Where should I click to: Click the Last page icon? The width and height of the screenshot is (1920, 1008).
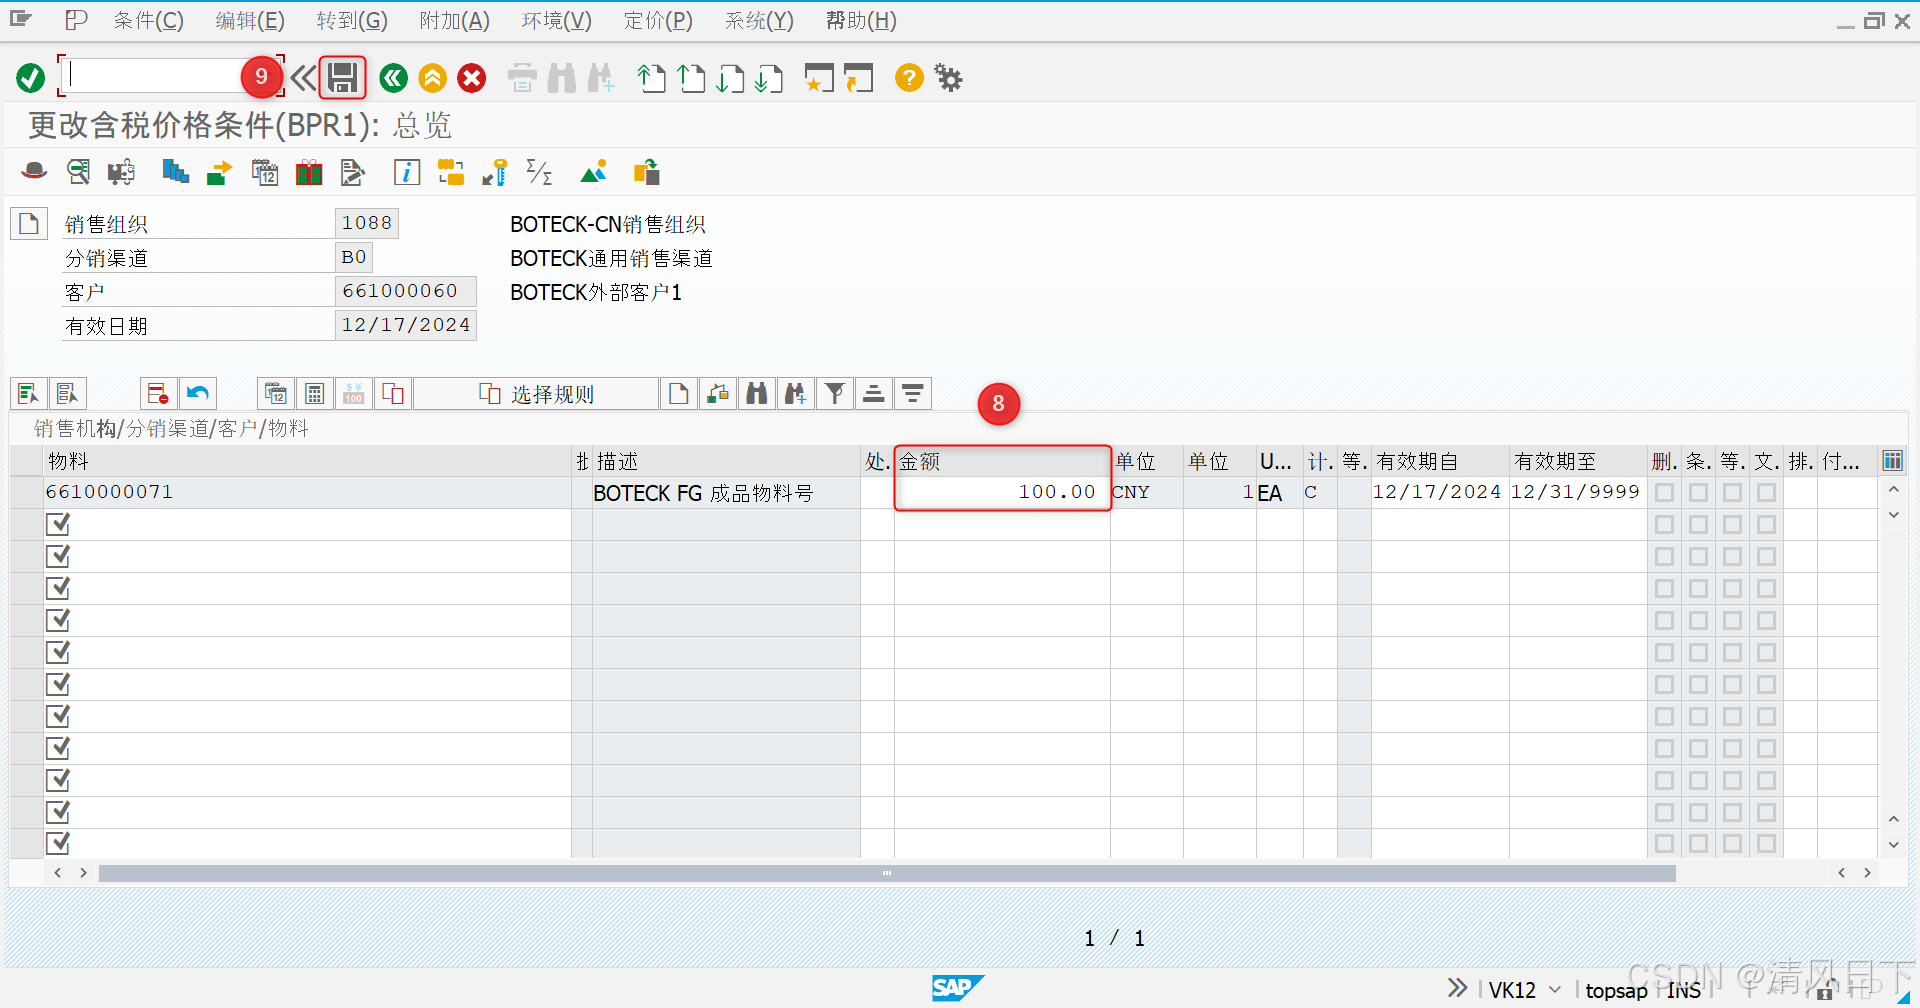click(x=770, y=78)
